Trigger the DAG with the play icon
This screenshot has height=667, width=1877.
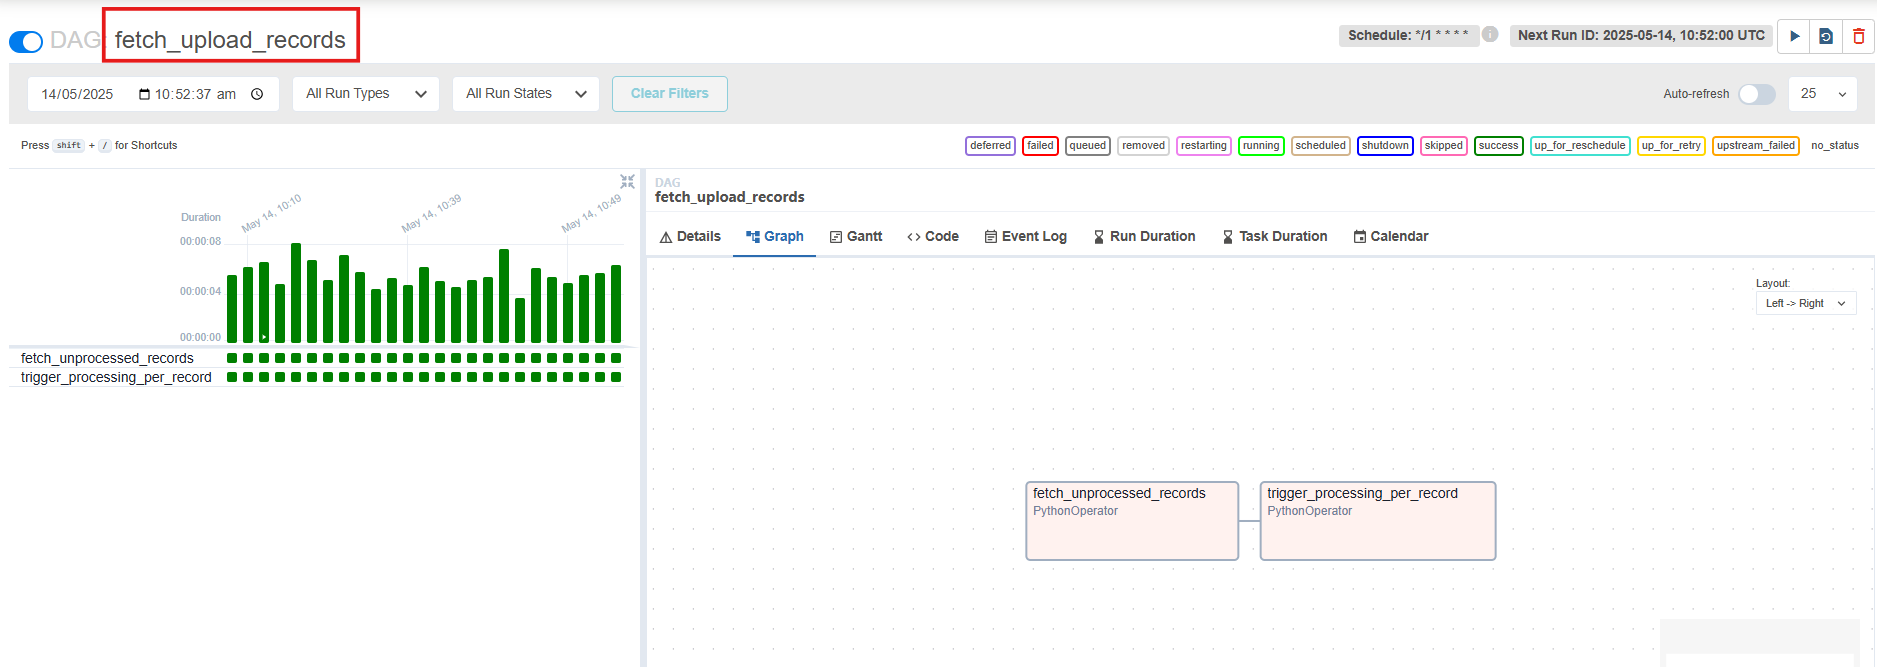[x=1794, y=36]
